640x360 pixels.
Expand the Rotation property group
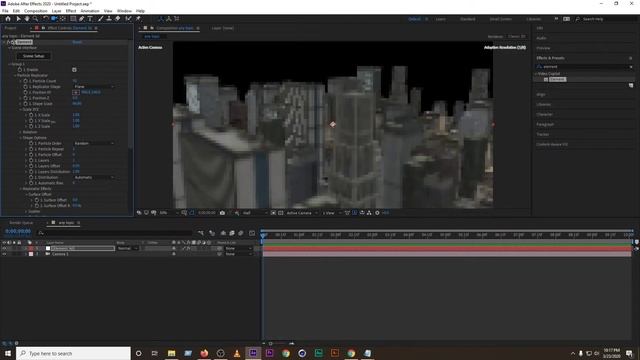20,132
